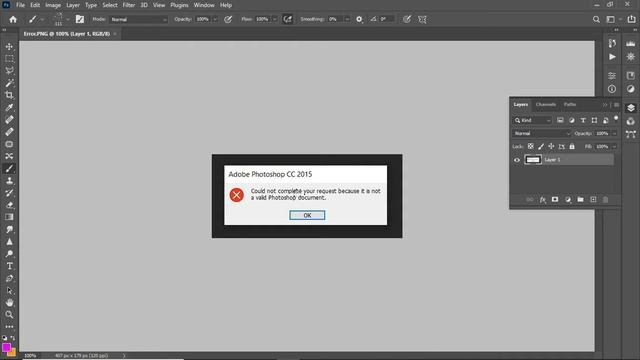This screenshot has width=640, height=360.
Task: Open the brush Mode Normal dropdown
Action: [x=139, y=19]
